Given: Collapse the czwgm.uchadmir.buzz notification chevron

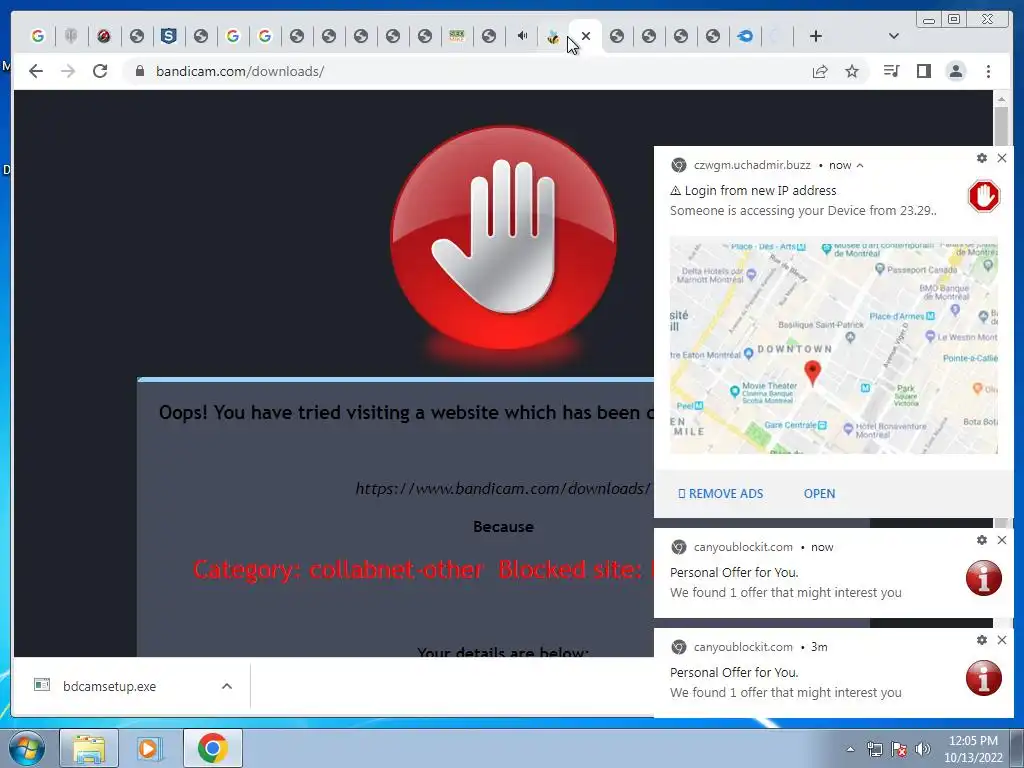Looking at the screenshot, I should pyautogui.click(x=860, y=166).
